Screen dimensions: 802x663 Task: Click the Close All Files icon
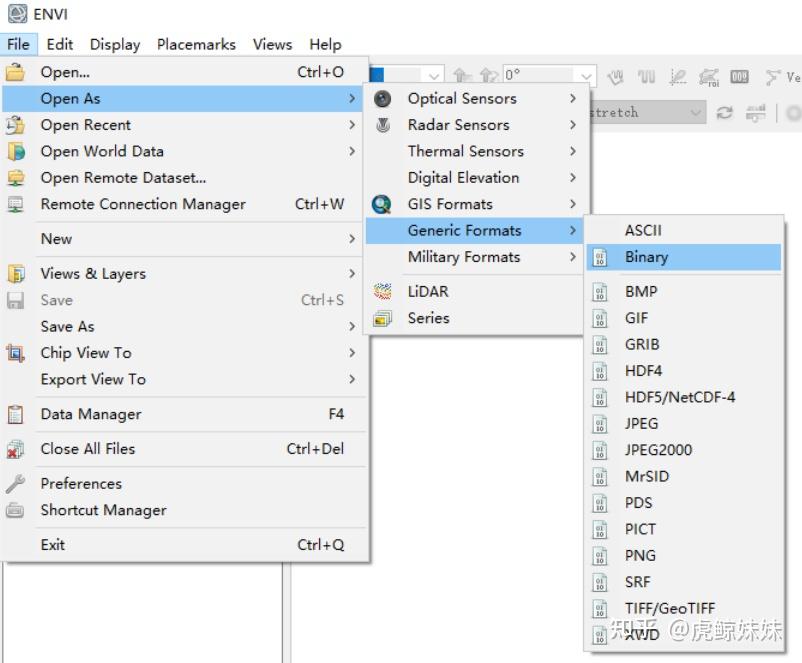pyautogui.click(x=15, y=449)
